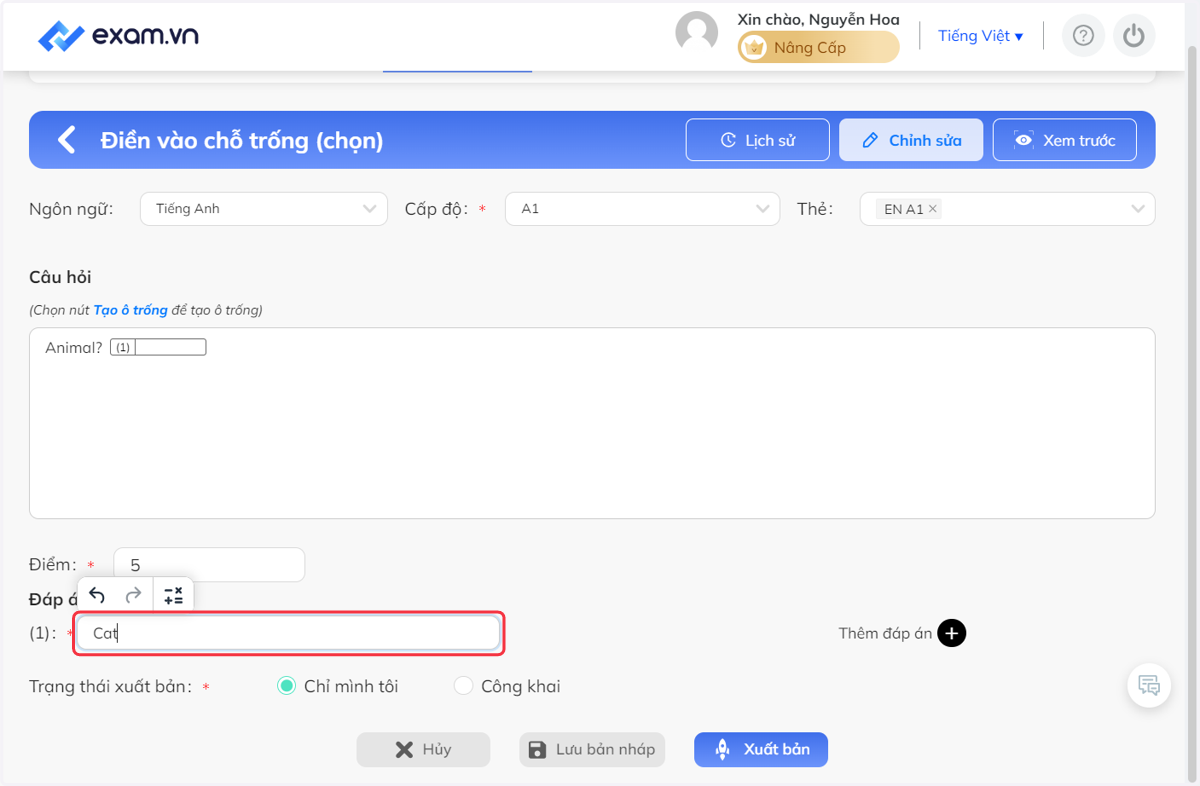1200x786 pixels.
Task: Click the greeting Xin chào, Nguyễn Hoa
Action: tap(818, 19)
